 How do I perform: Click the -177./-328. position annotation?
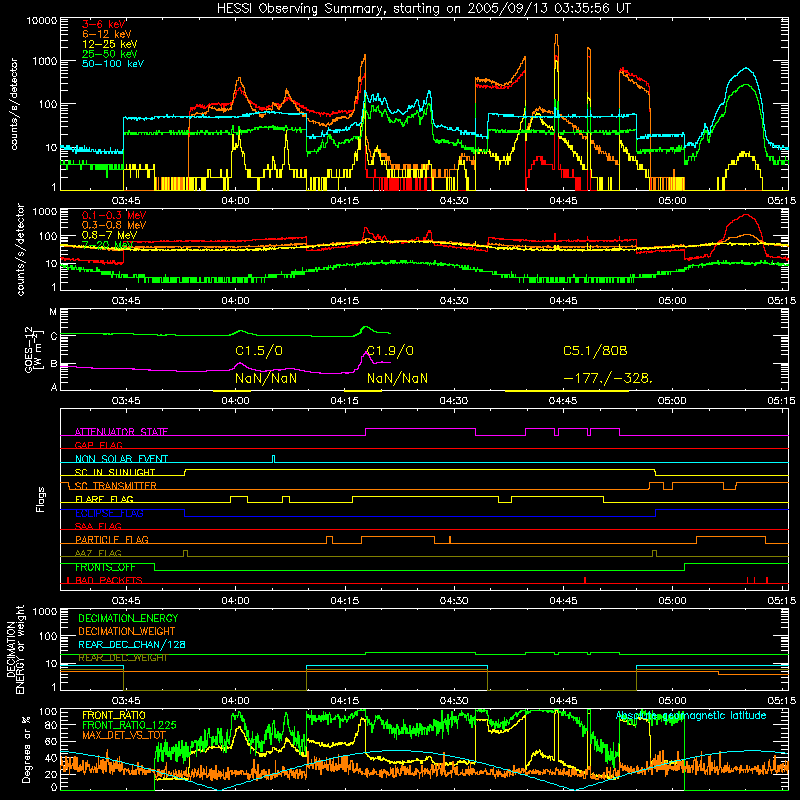[x=608, y=379]
